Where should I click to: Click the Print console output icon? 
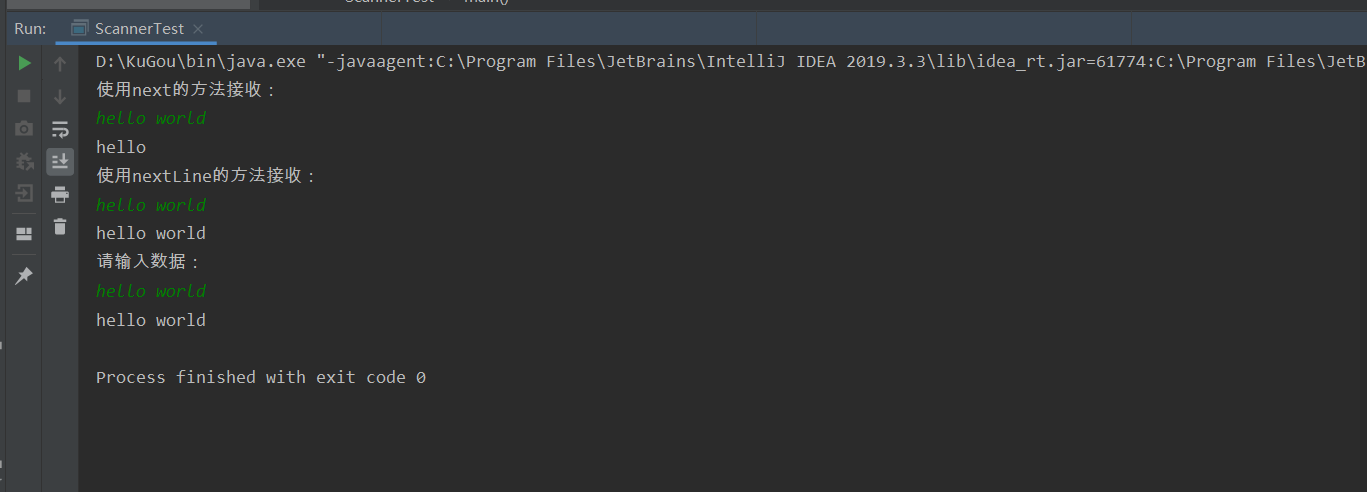60,194
